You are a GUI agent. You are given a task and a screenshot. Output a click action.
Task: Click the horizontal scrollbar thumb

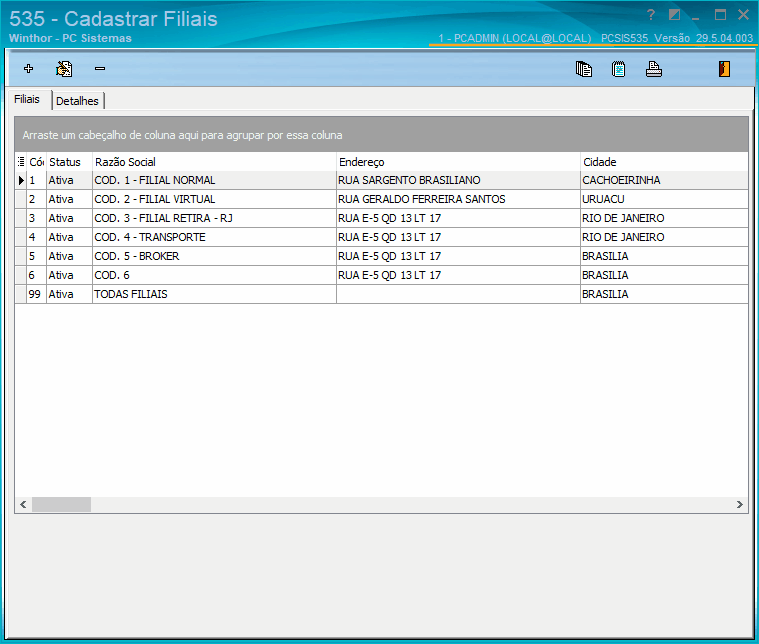pos(61,505)
